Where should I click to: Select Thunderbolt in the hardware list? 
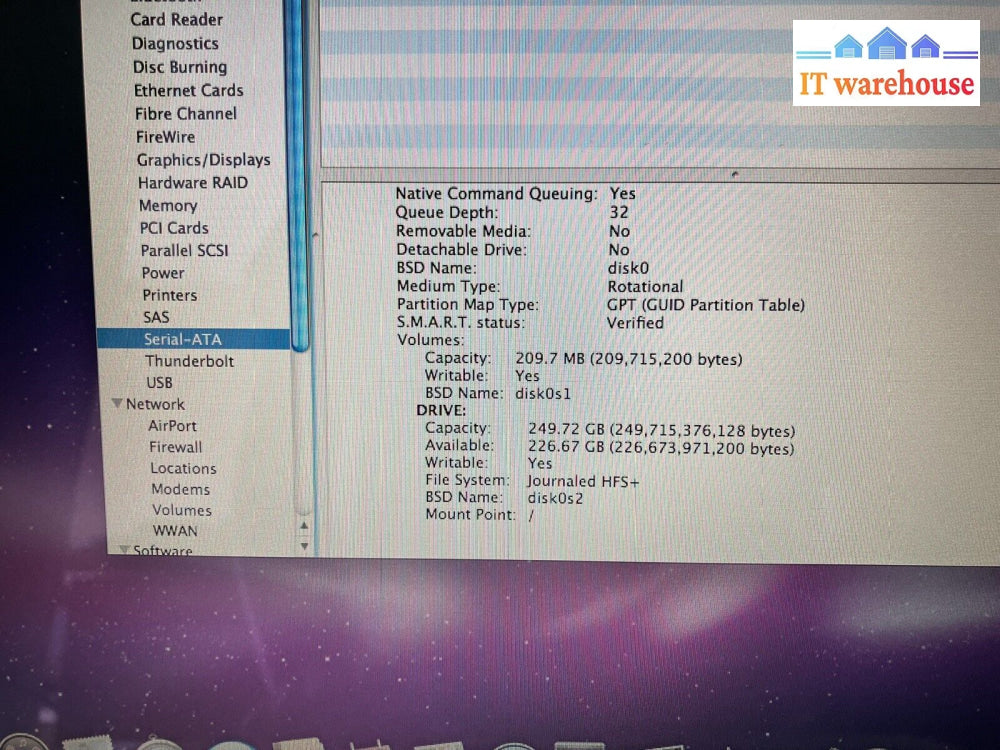(x=189, y=361)
